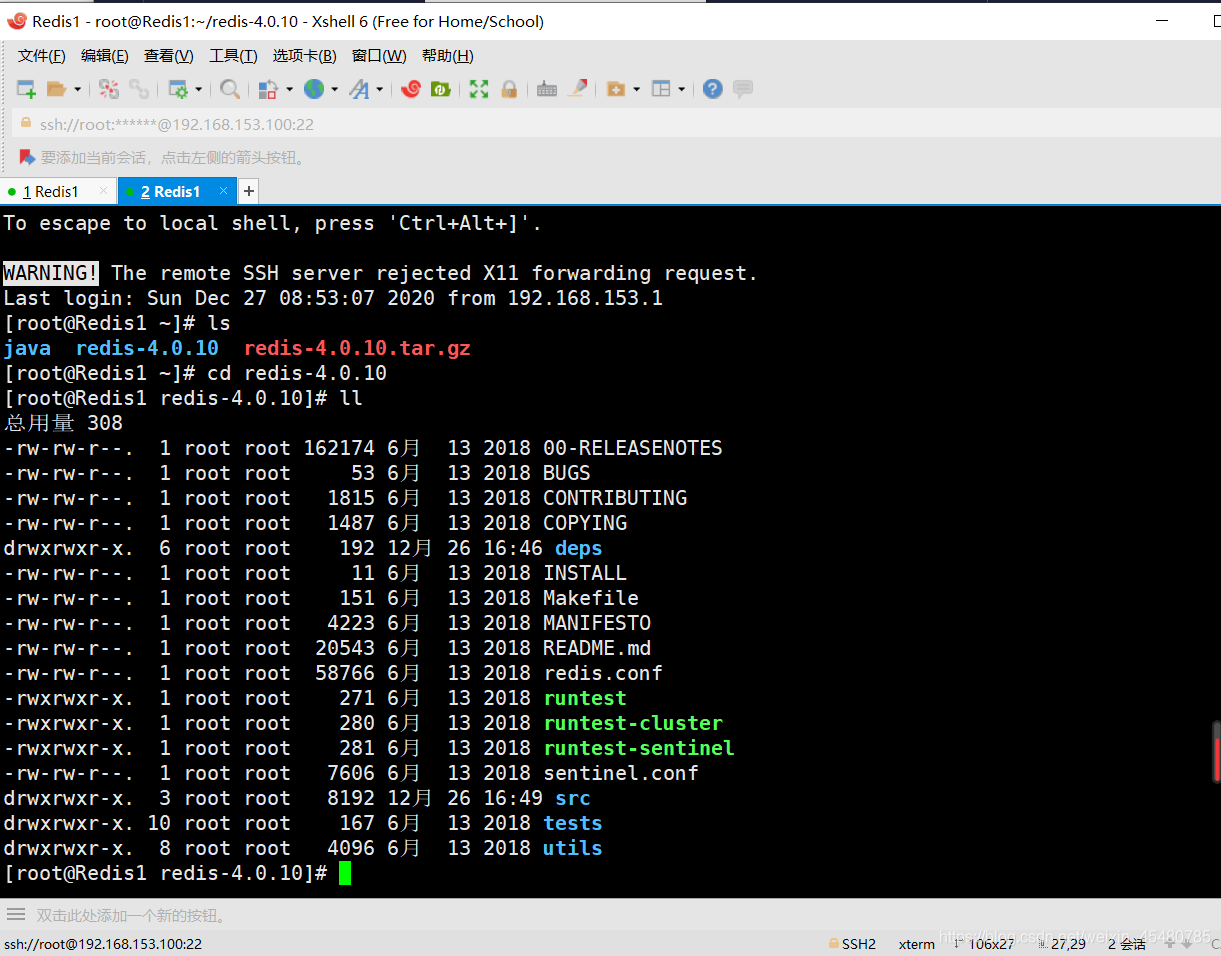Screen dimensions: 1221x956
Task: Click the keyboard key-mapping icon
Action: (546, 89)
